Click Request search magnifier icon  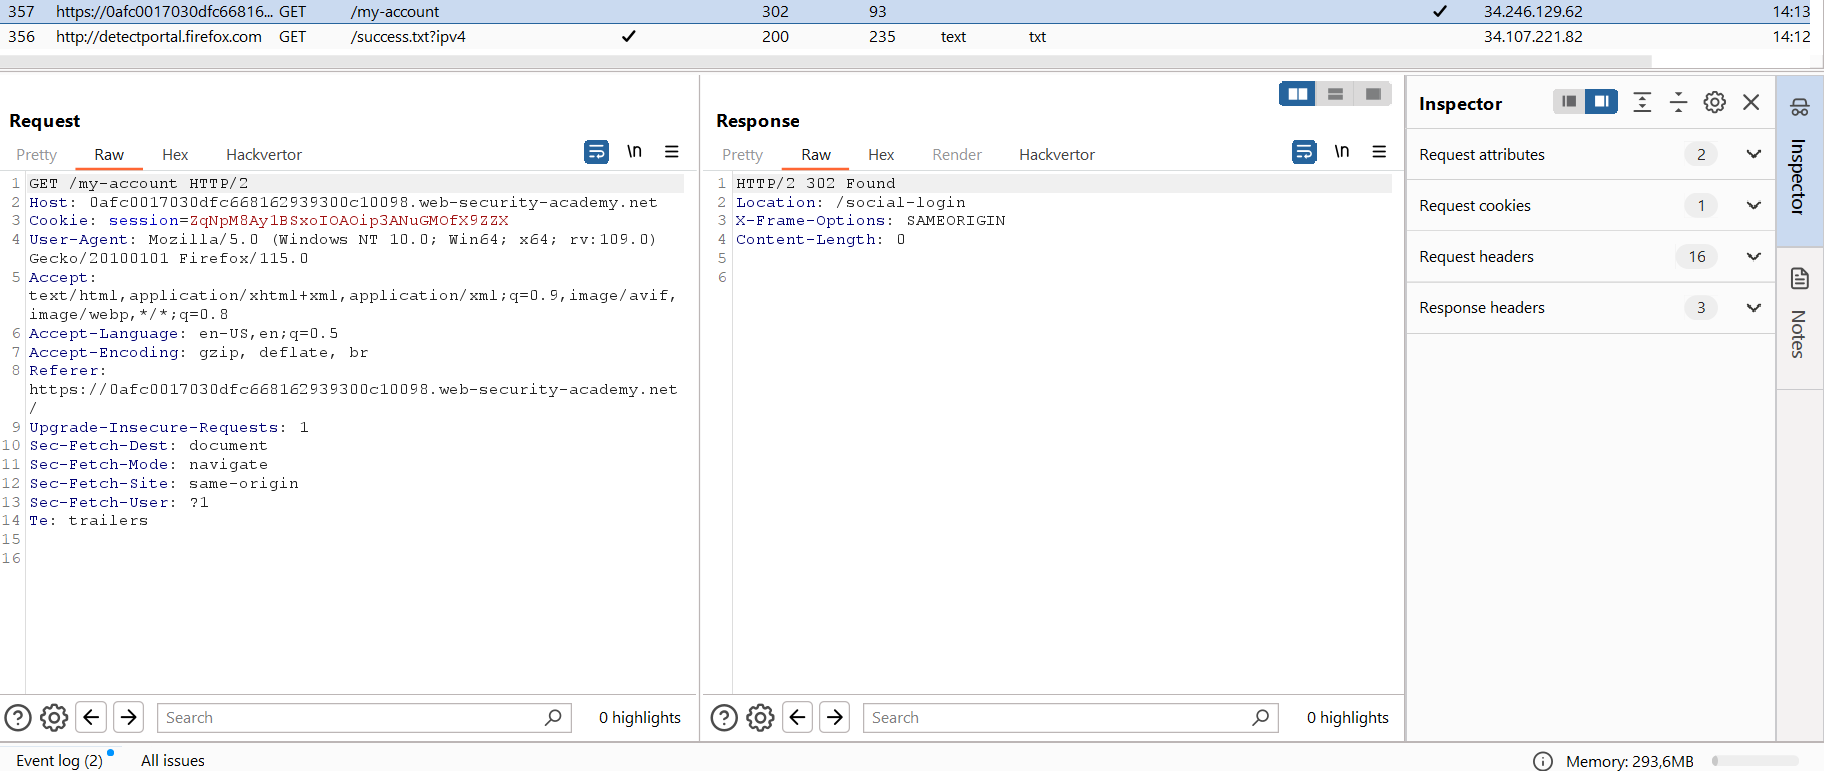click(553, 717)
